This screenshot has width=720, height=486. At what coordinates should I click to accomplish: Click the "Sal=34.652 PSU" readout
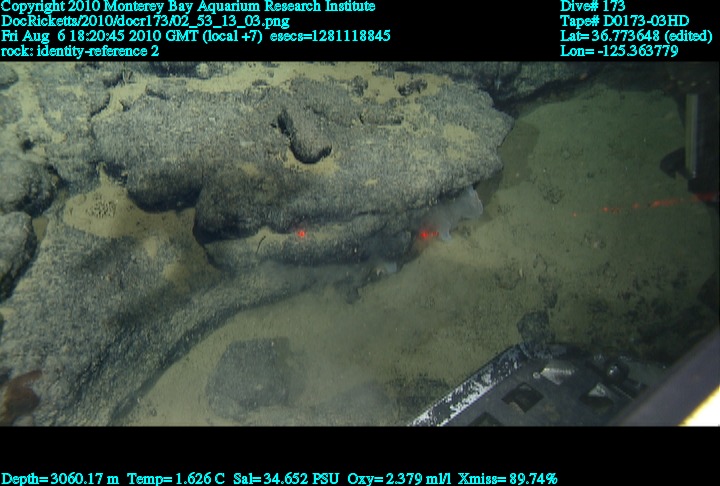(x=286, y=479)
